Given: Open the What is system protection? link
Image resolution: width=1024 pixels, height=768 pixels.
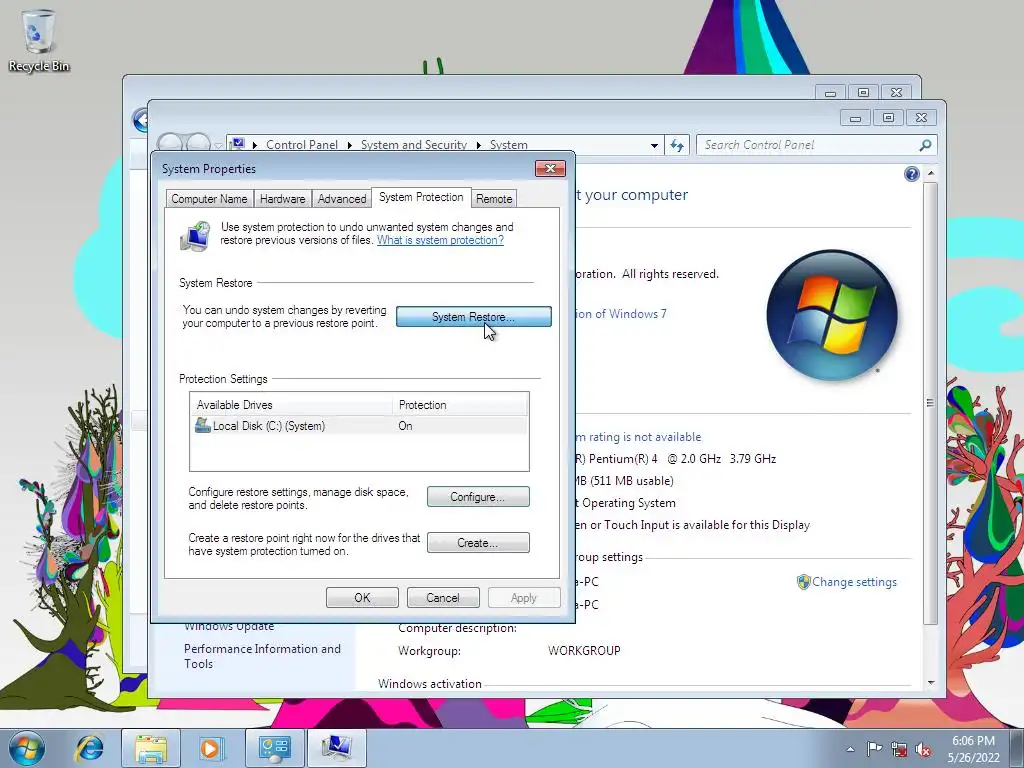Looking at the screenshot, I should coord(440,240).
